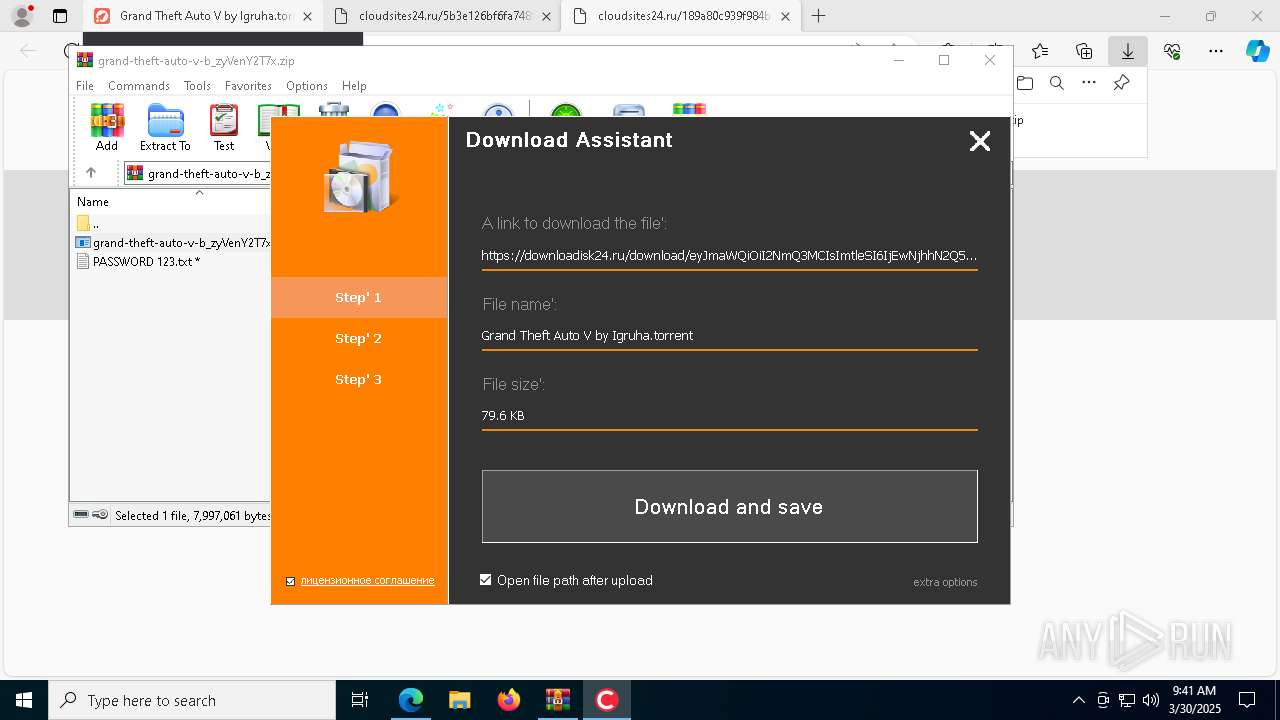Click Download and save button

[729, 507]
